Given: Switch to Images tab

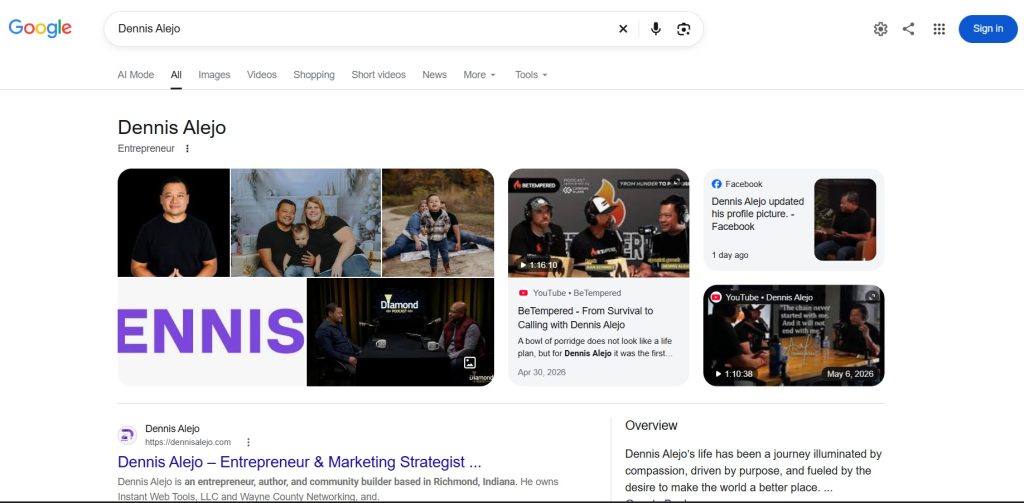Looking at the screenshot, I should [214, 74].
